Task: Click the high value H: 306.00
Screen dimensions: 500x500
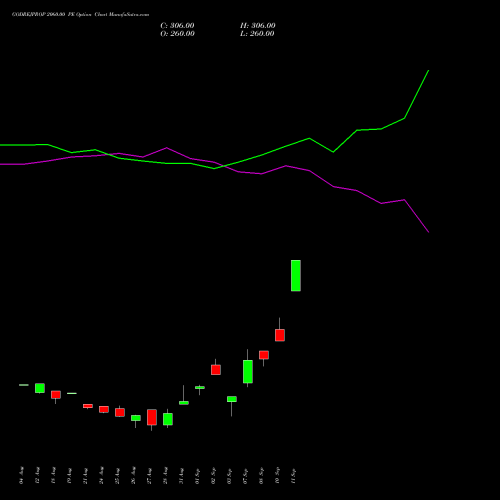Action: [258, 26]
